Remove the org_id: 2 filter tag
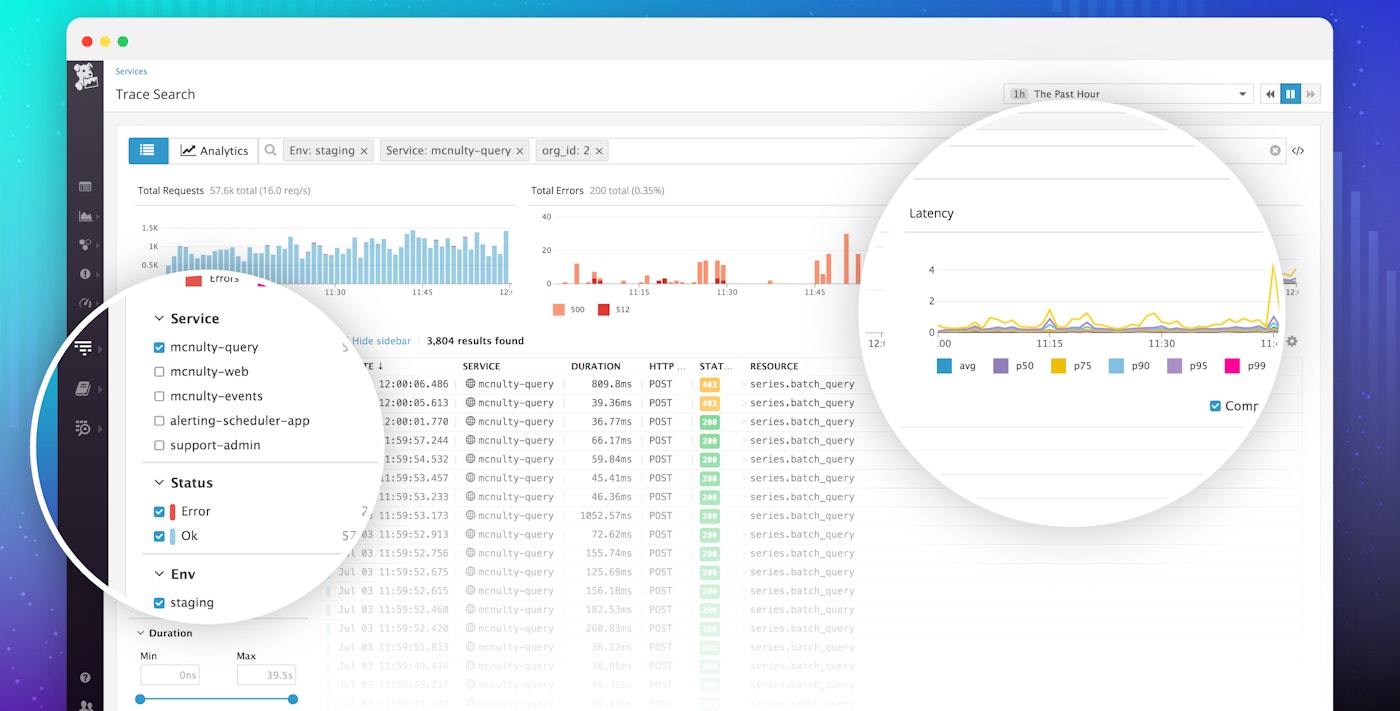The image size is (1400, 711). 598,150
